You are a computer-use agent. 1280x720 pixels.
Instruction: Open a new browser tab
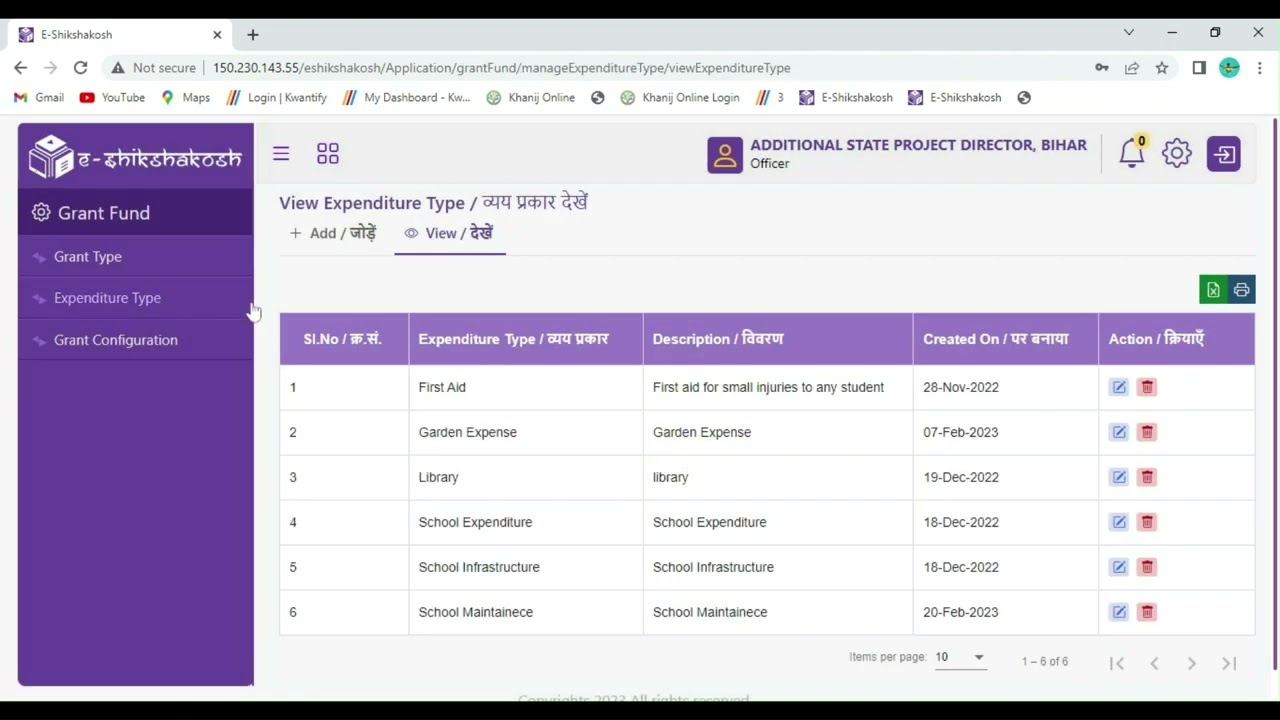[253, 34]
